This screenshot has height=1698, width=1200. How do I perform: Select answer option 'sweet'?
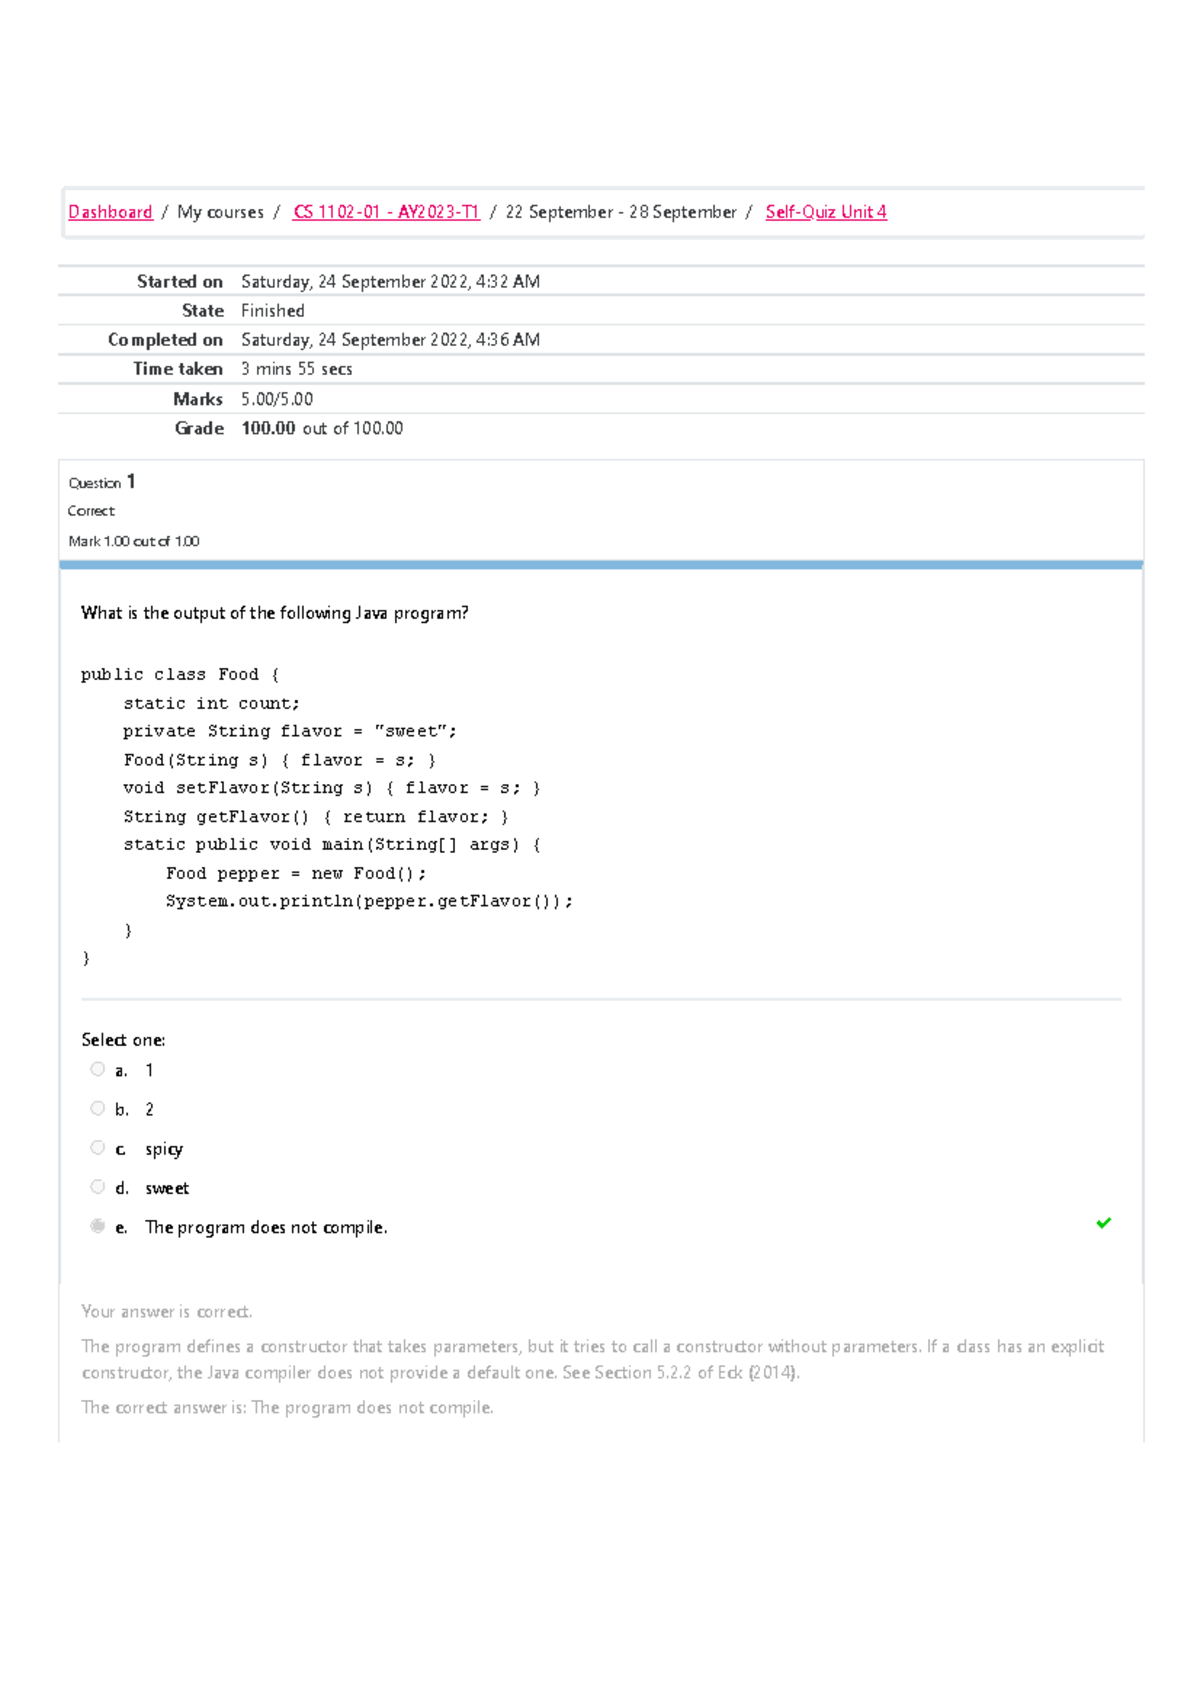[x=167, y=1188]
